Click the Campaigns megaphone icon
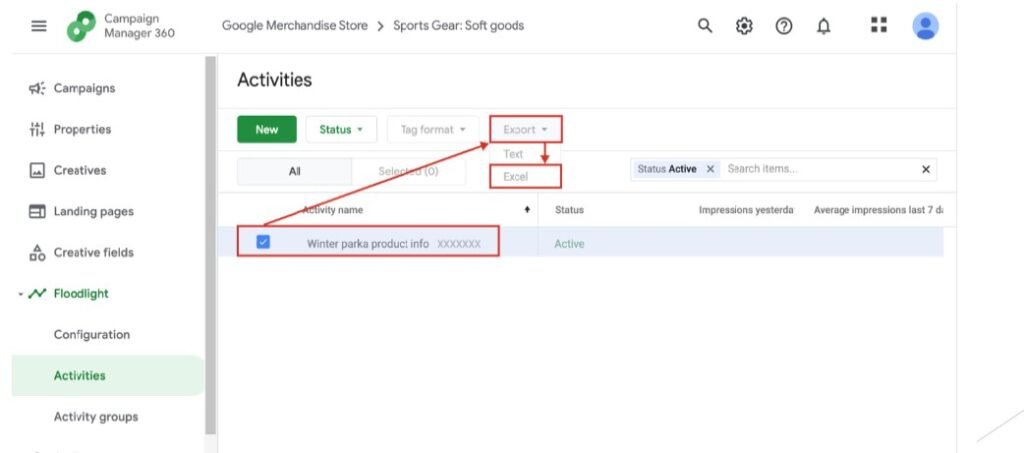Viewport: 1024px width, 453px height. 37,88
